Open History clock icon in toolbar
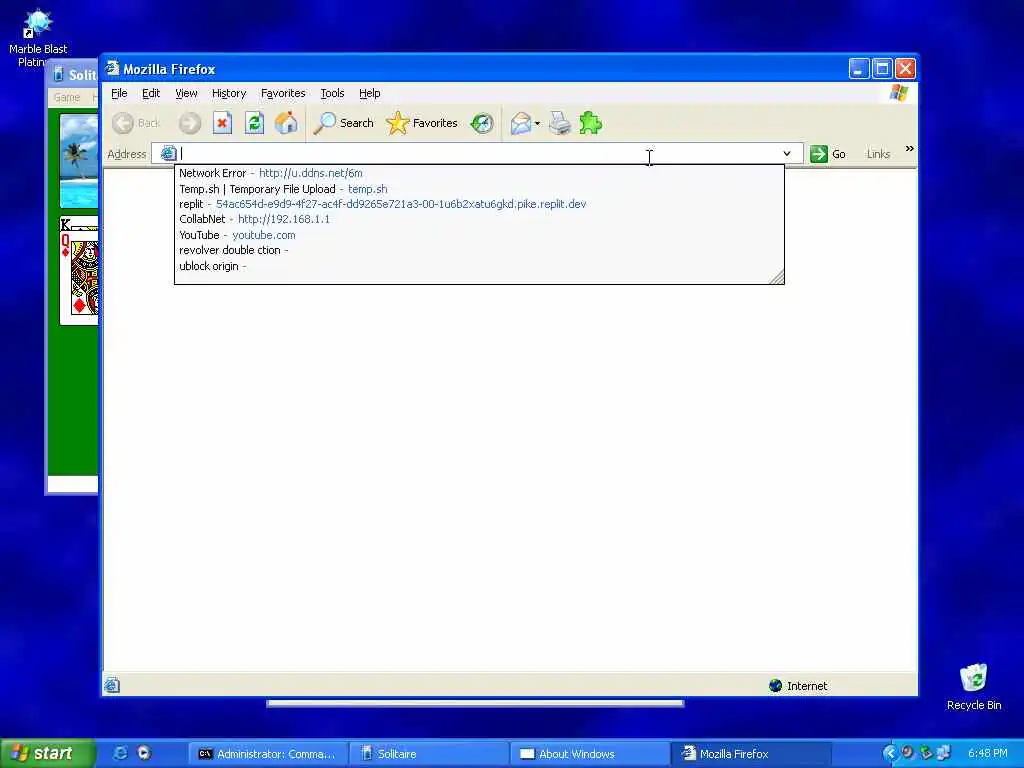Screen dimensions: 1024x768 point(482,123)
